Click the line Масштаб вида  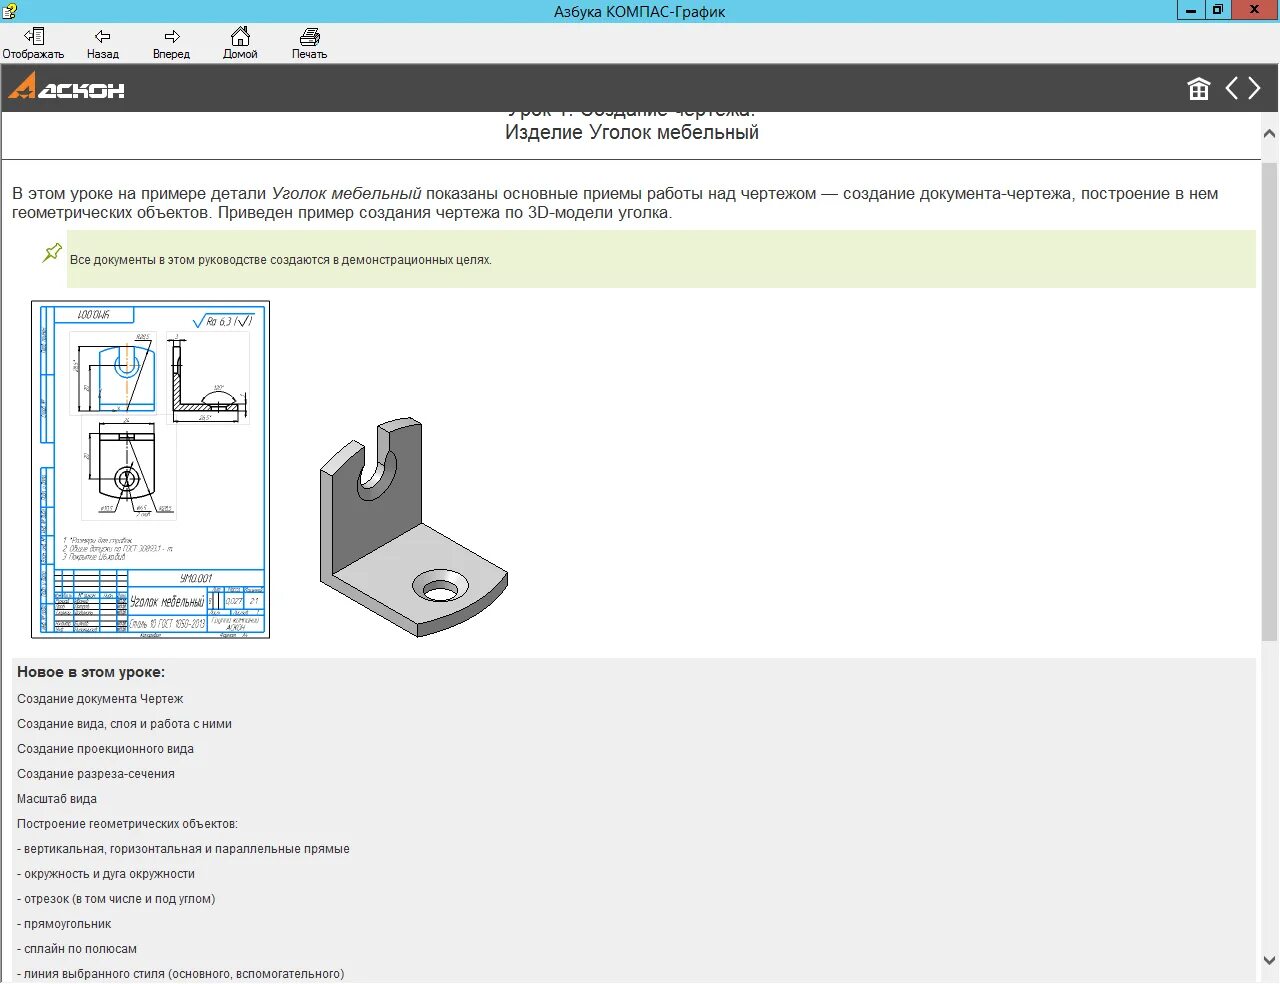pyautogui.click(x=57, y=799)
